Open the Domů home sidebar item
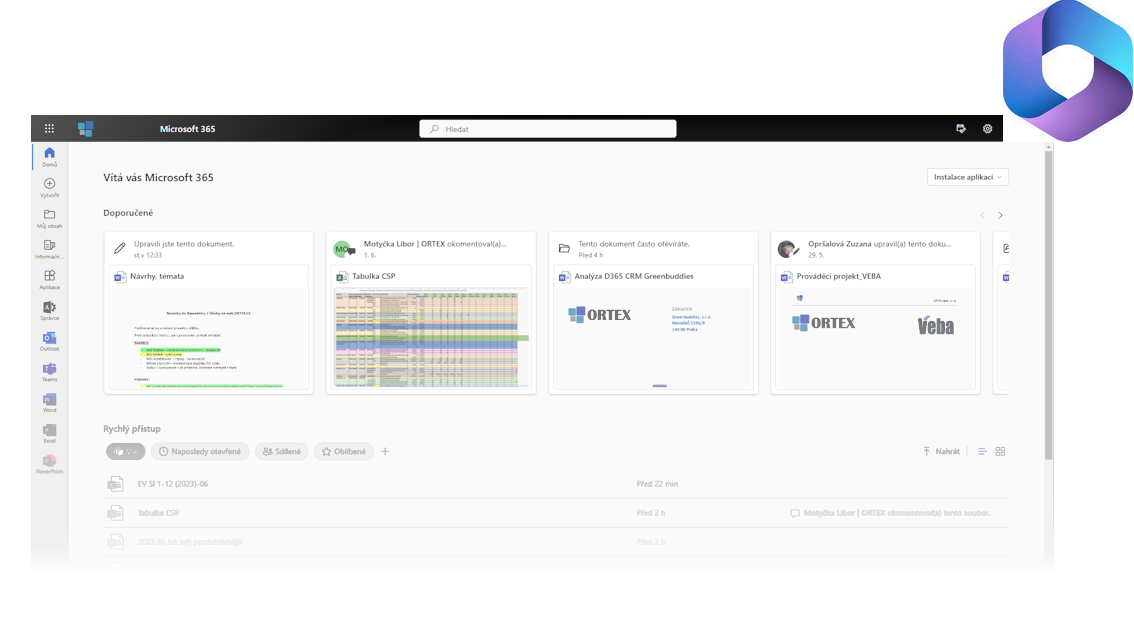The image size is (1134, 624). click(49, 157)
